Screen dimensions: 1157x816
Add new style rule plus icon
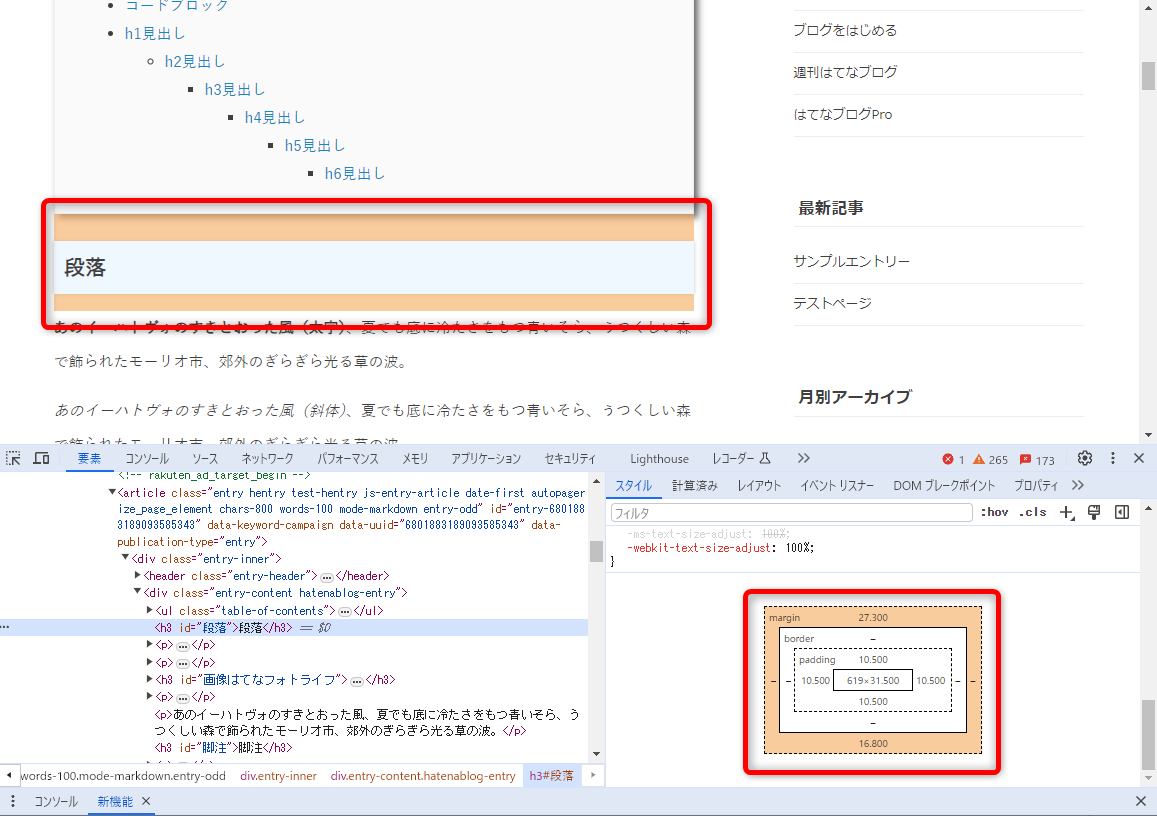click(x=1067, y=513)
